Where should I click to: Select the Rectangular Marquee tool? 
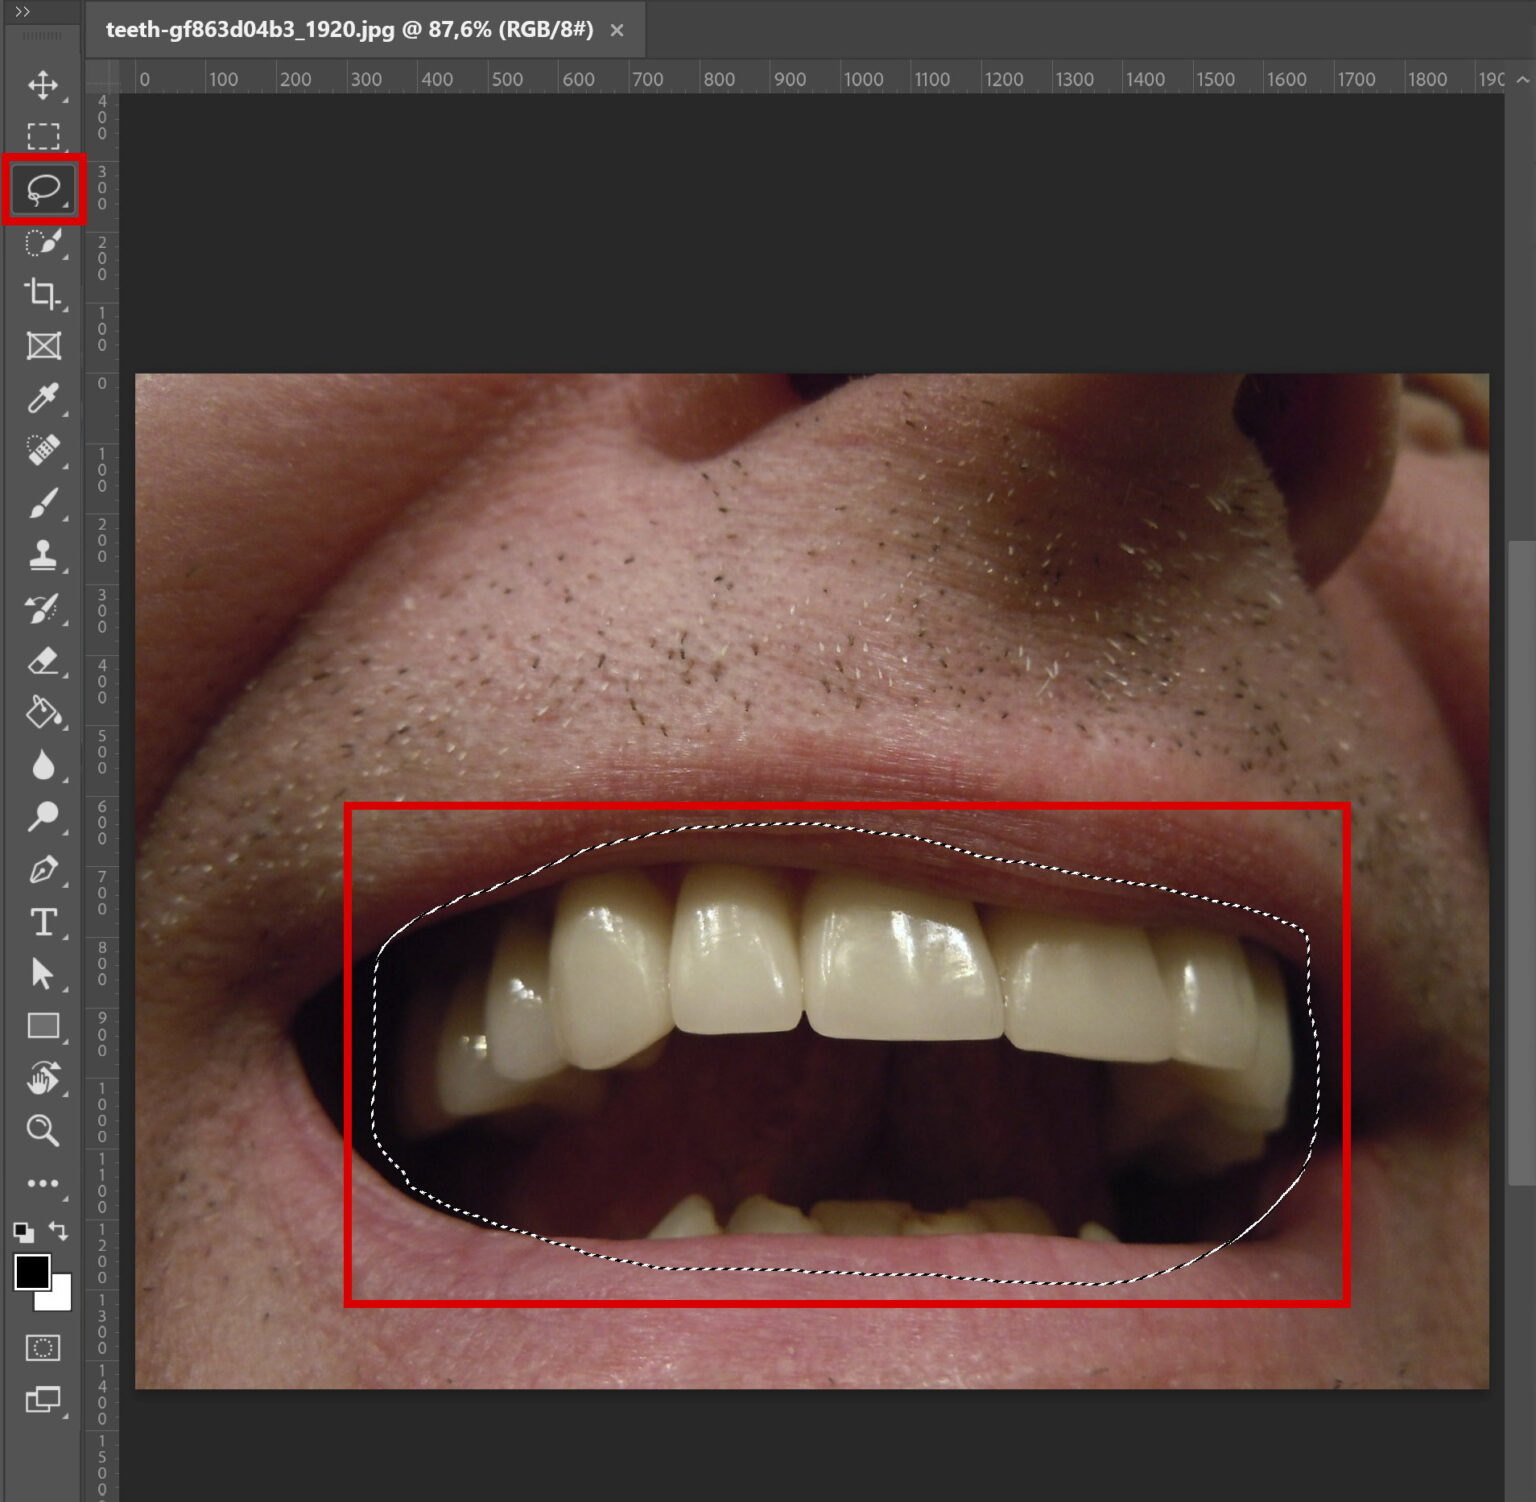coord(42,136)
